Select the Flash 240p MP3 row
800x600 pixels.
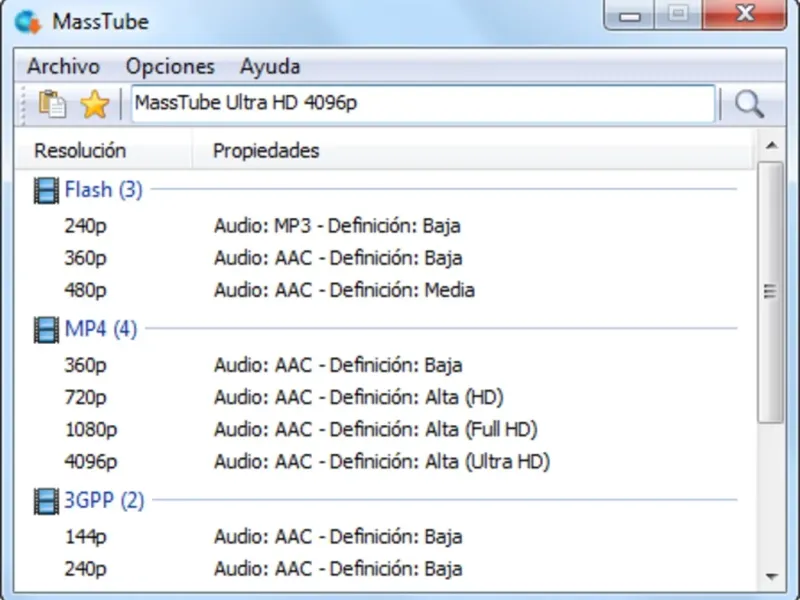click(x=385, y=226)
